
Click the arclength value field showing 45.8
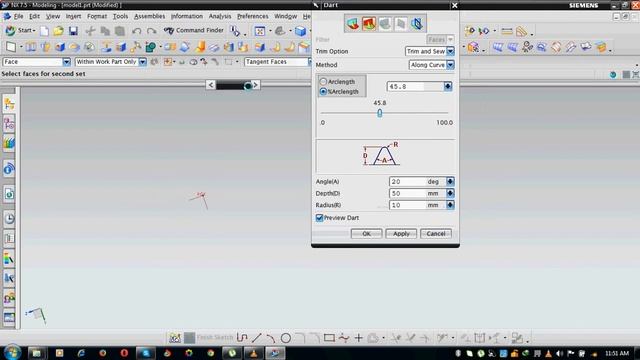coord(415,87)
